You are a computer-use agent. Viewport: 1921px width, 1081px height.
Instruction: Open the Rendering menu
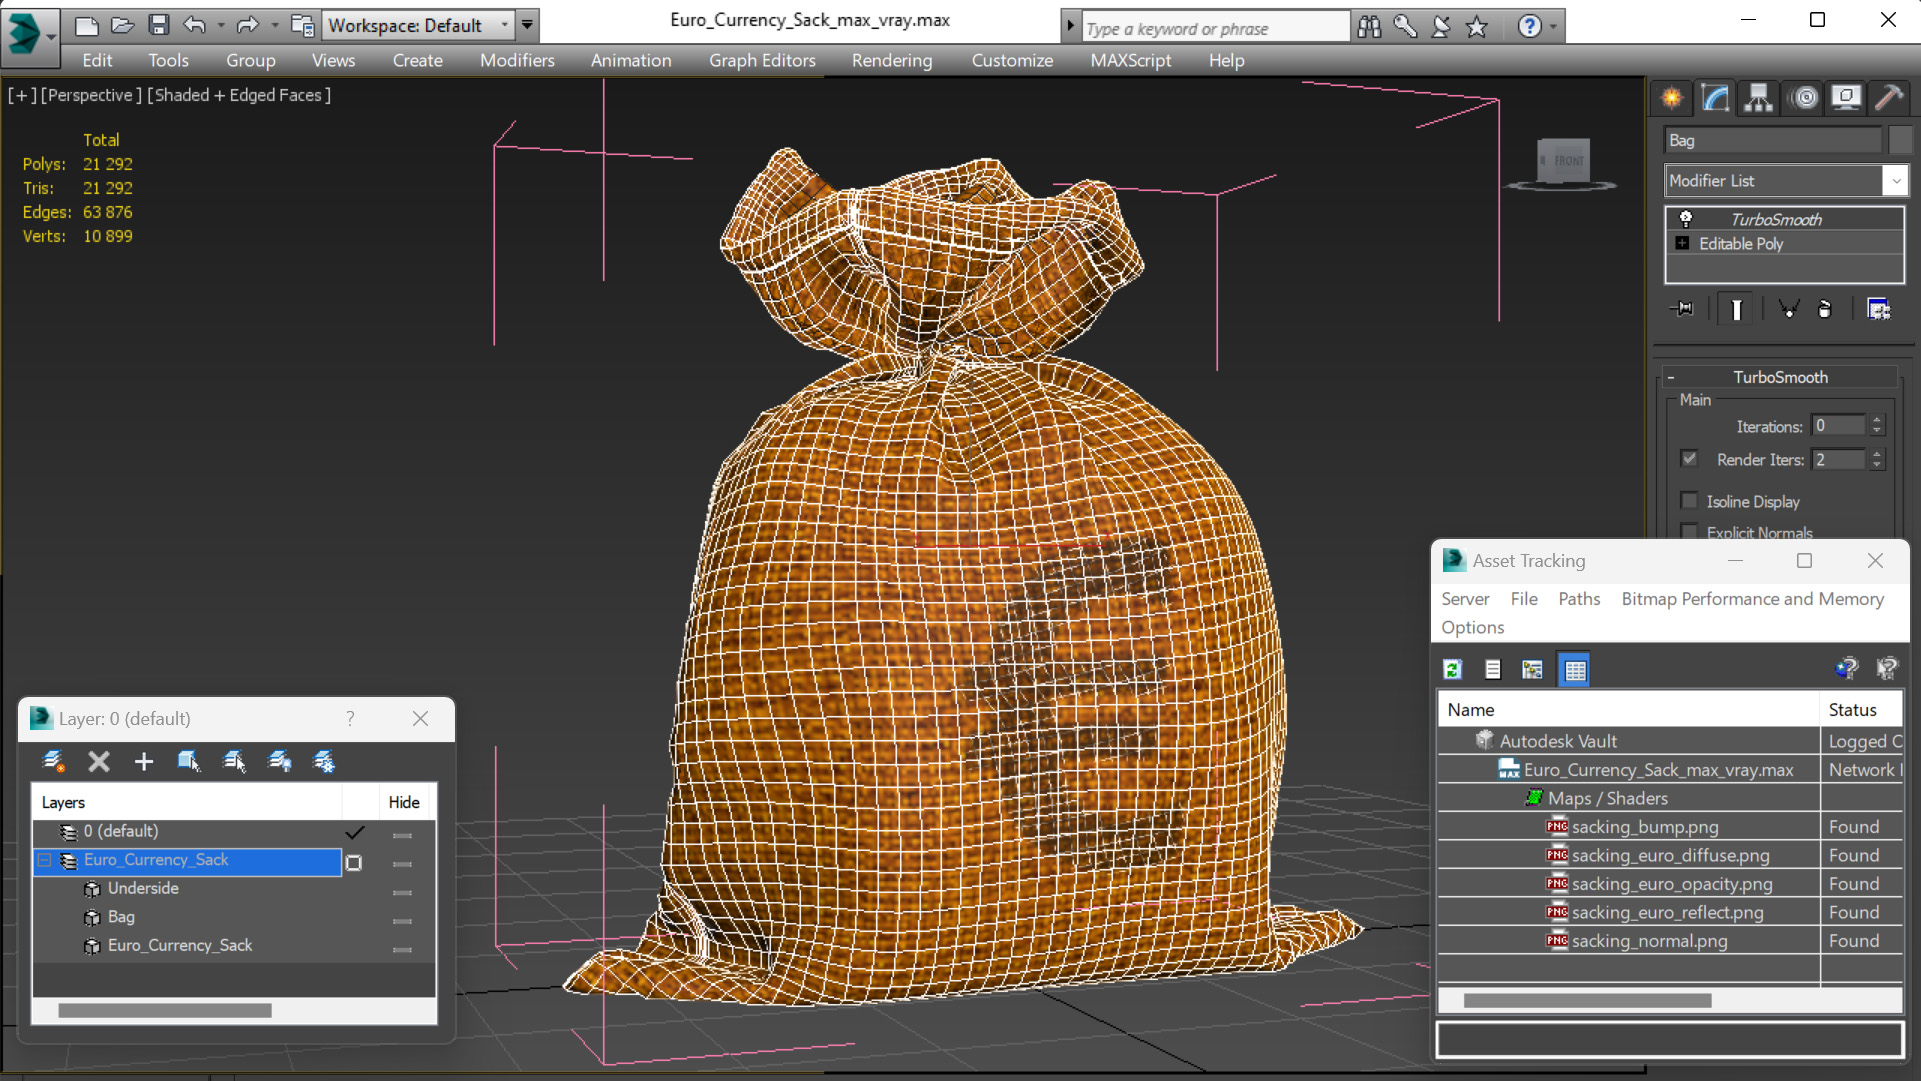point(891,60)
